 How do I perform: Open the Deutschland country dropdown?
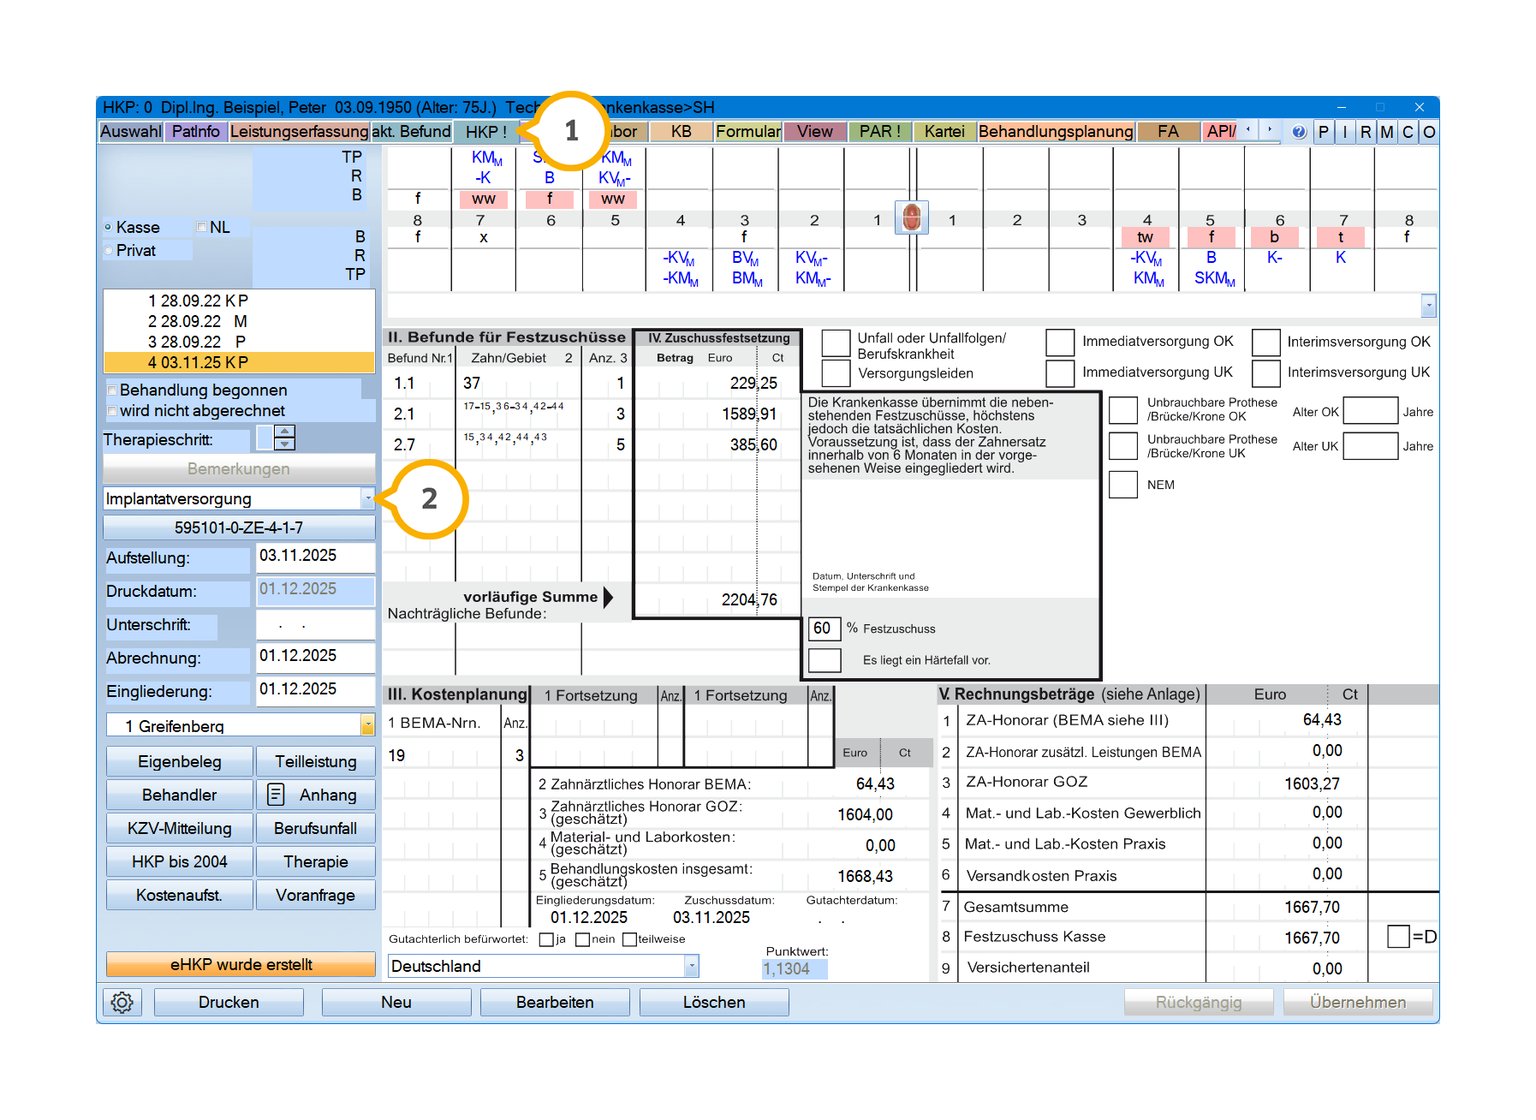pyautogui.click(x=691, y=966)
